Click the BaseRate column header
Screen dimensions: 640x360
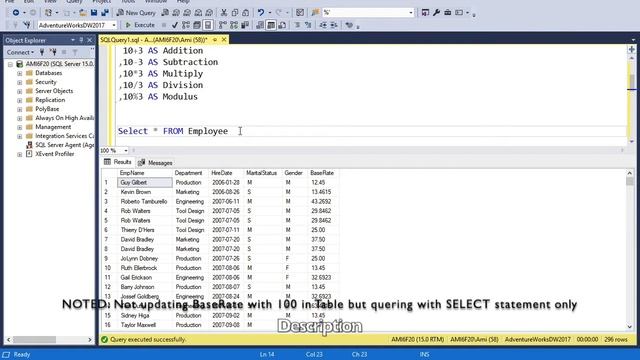pos(322,173)
